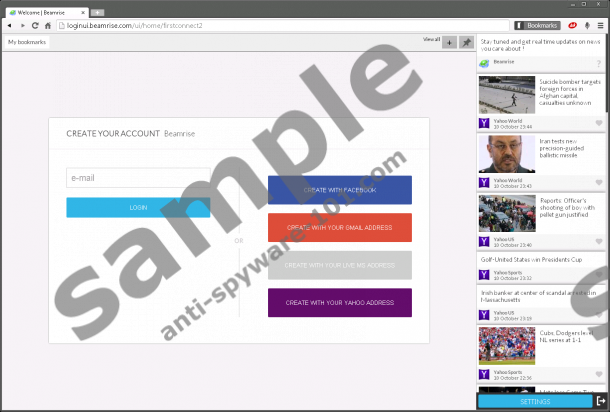This screenshot has height=412, width=610.
Task: Add a bookmark with plus icon
Action: point(449,42)
